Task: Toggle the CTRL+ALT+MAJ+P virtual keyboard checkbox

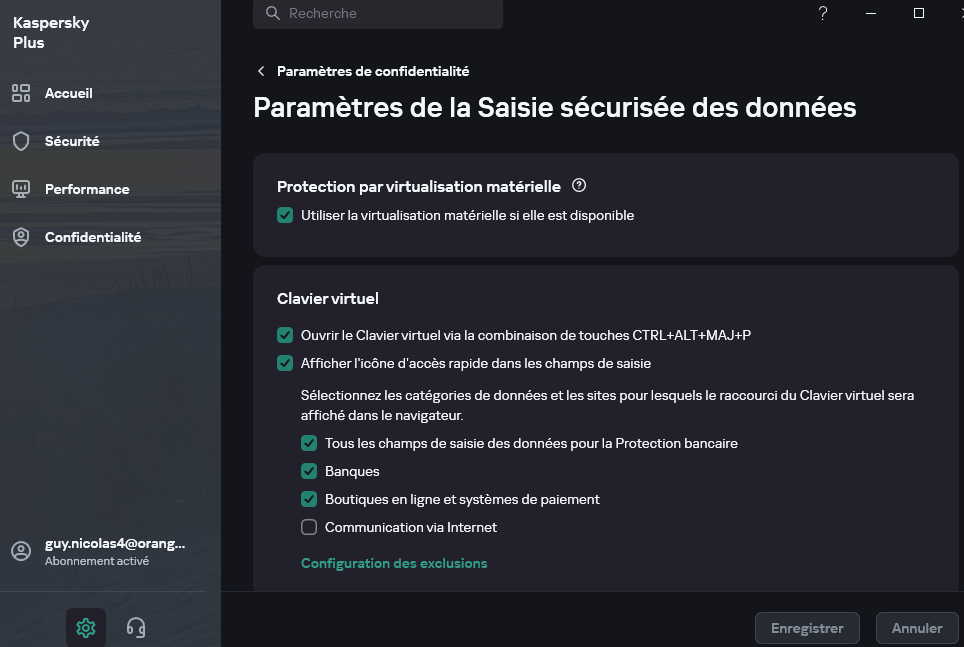Action: pos(285,335)
